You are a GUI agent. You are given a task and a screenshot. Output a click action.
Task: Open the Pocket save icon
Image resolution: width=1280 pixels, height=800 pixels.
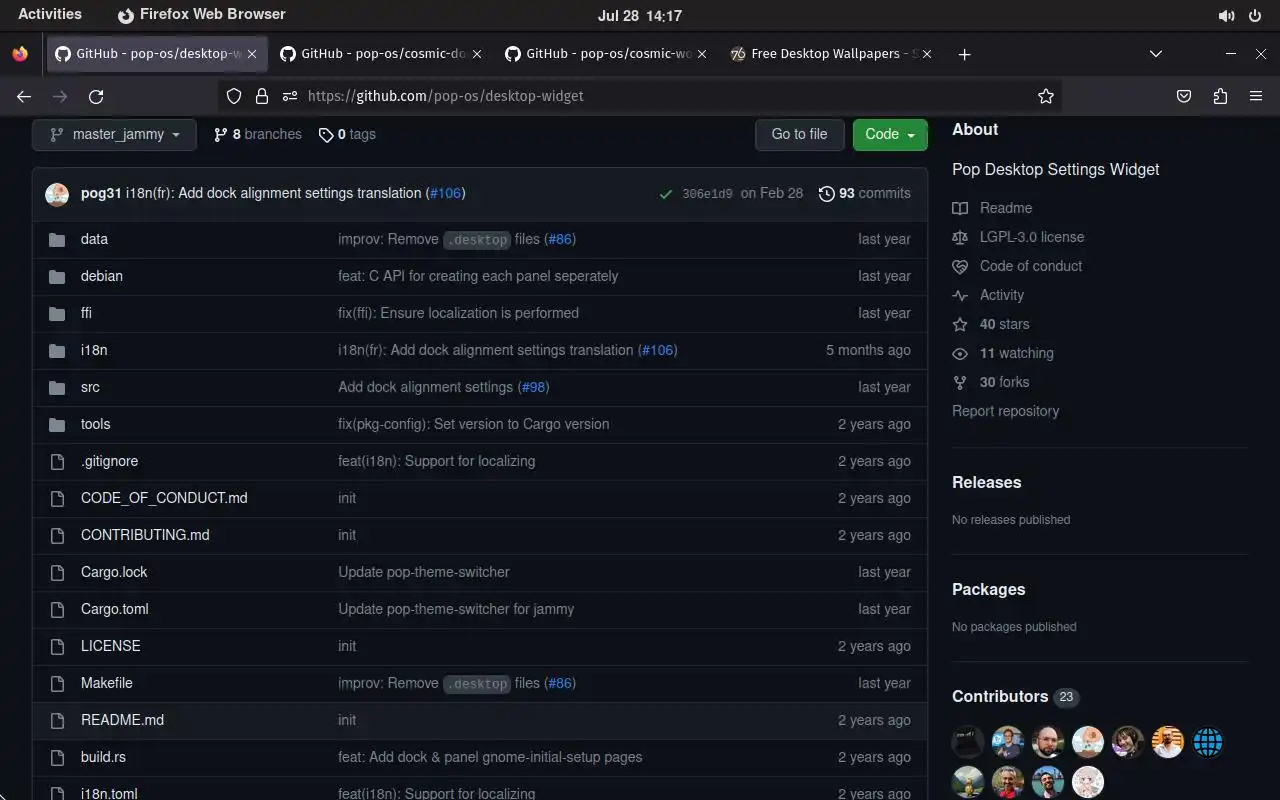click(1184, 96)
